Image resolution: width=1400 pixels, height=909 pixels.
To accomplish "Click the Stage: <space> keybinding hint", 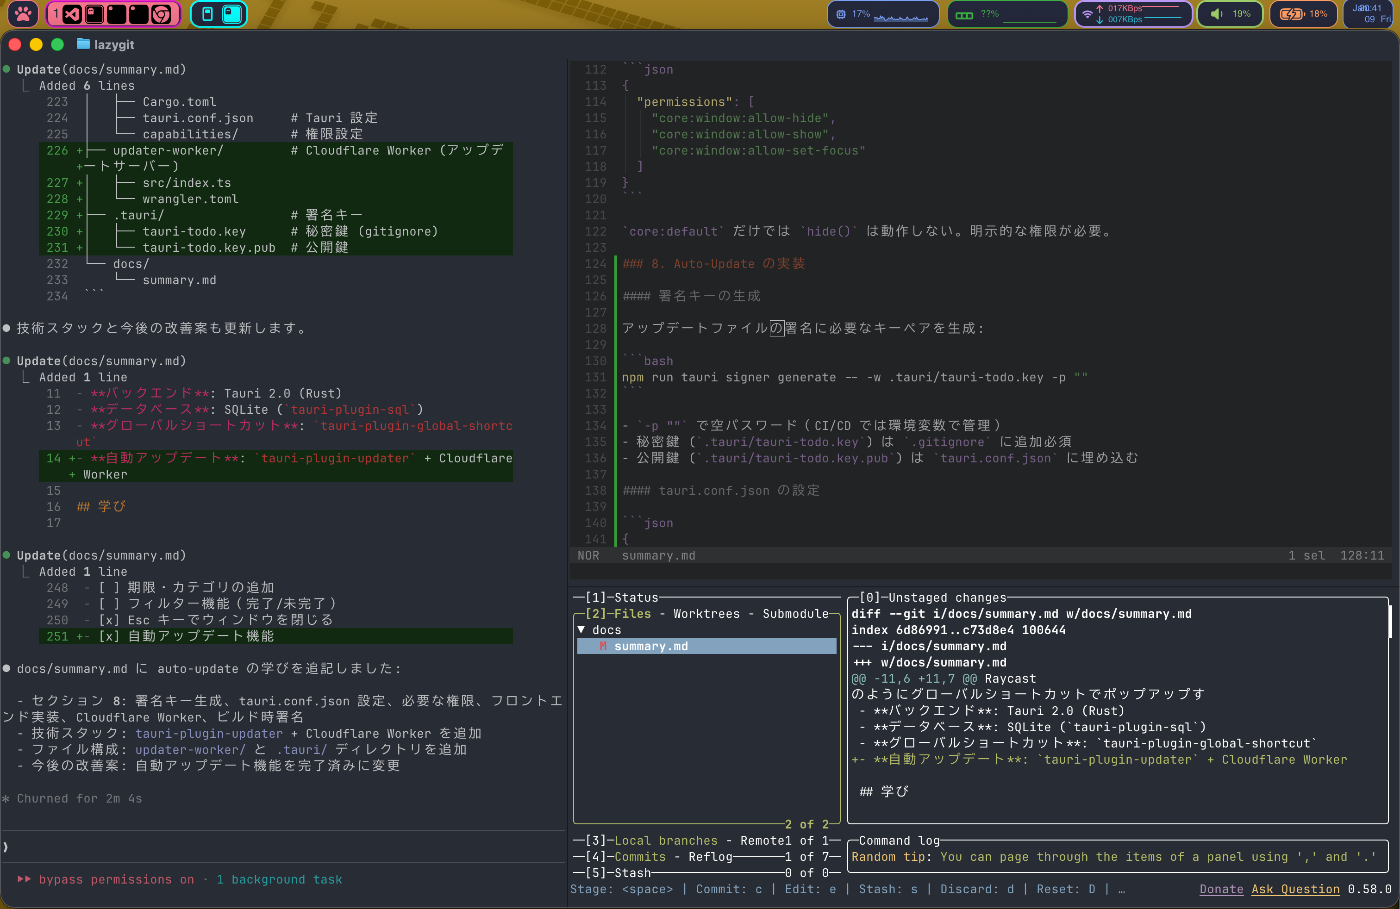I will 622,889.
